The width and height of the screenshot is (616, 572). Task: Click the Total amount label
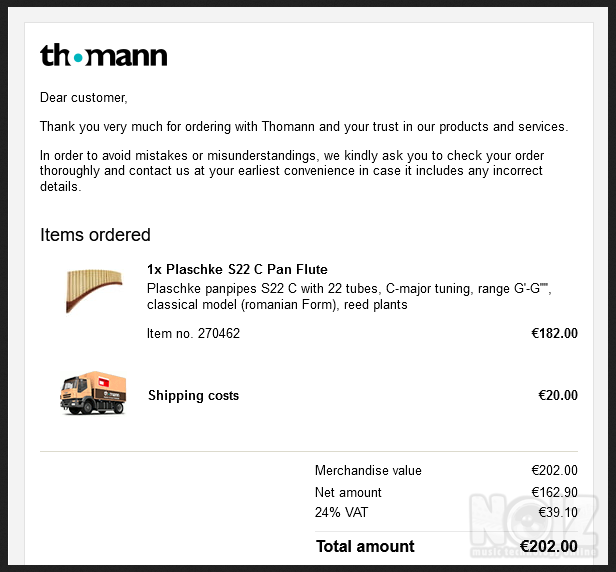pos(365,546)
